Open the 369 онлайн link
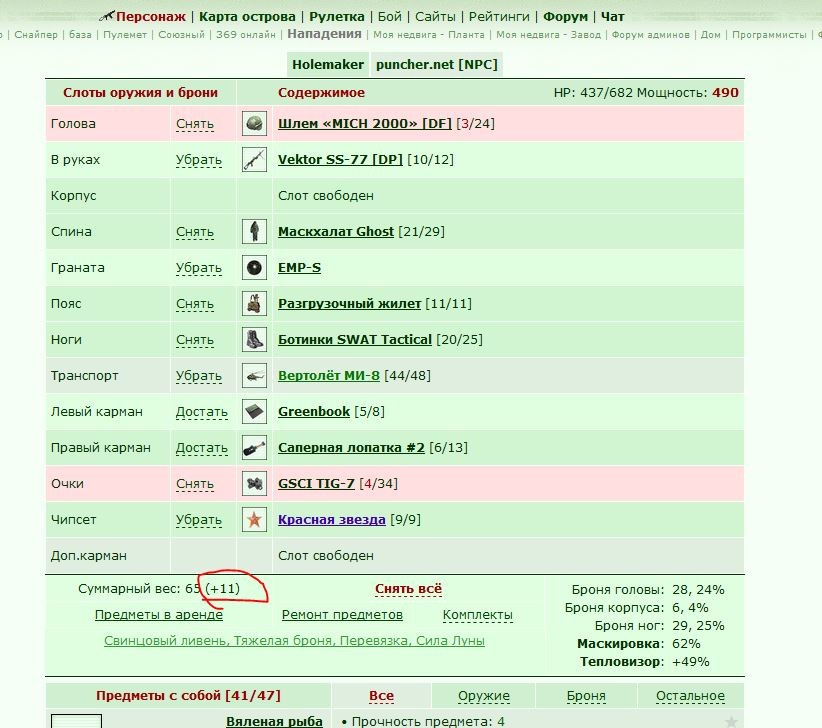The image size is (822, 728). coord(246,35)
